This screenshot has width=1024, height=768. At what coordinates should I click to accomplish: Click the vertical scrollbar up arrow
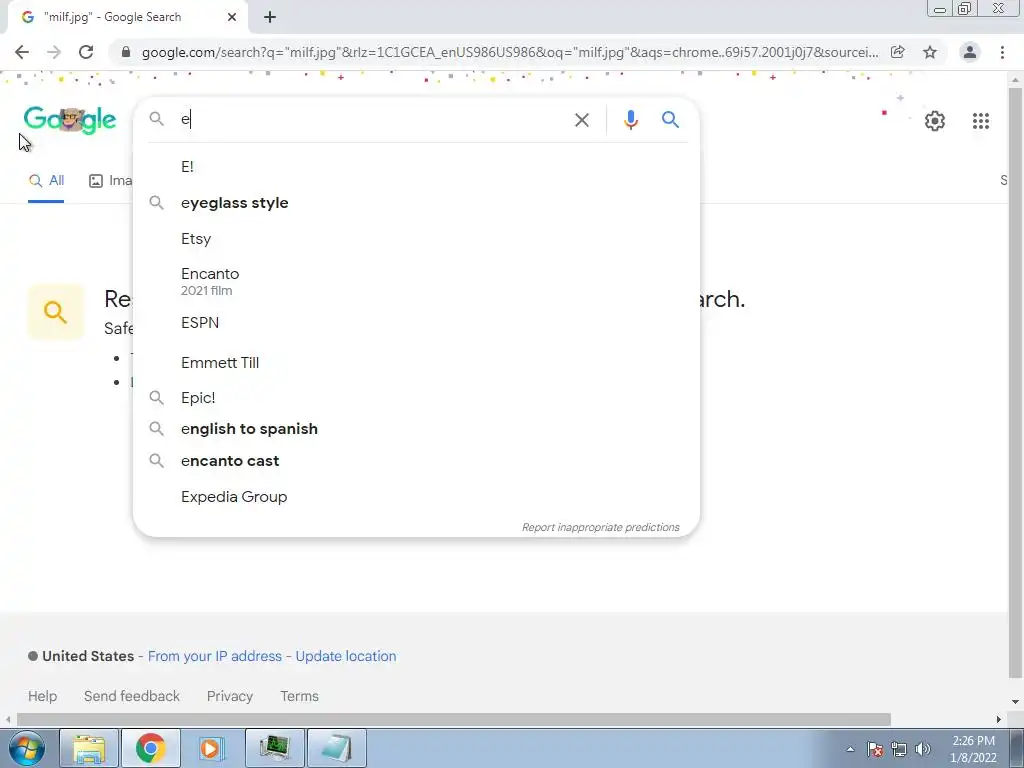click(x=1015, y=80)
